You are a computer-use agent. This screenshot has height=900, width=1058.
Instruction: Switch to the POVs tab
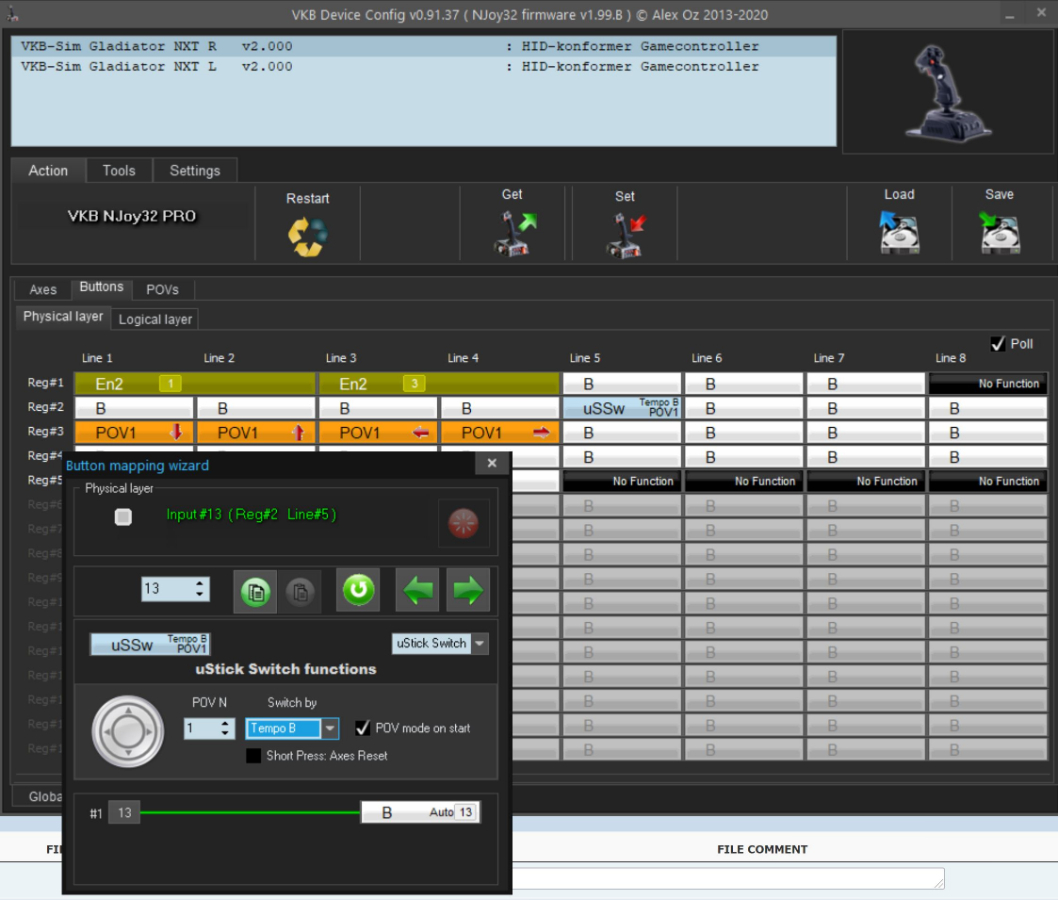[x=163, y=289]
